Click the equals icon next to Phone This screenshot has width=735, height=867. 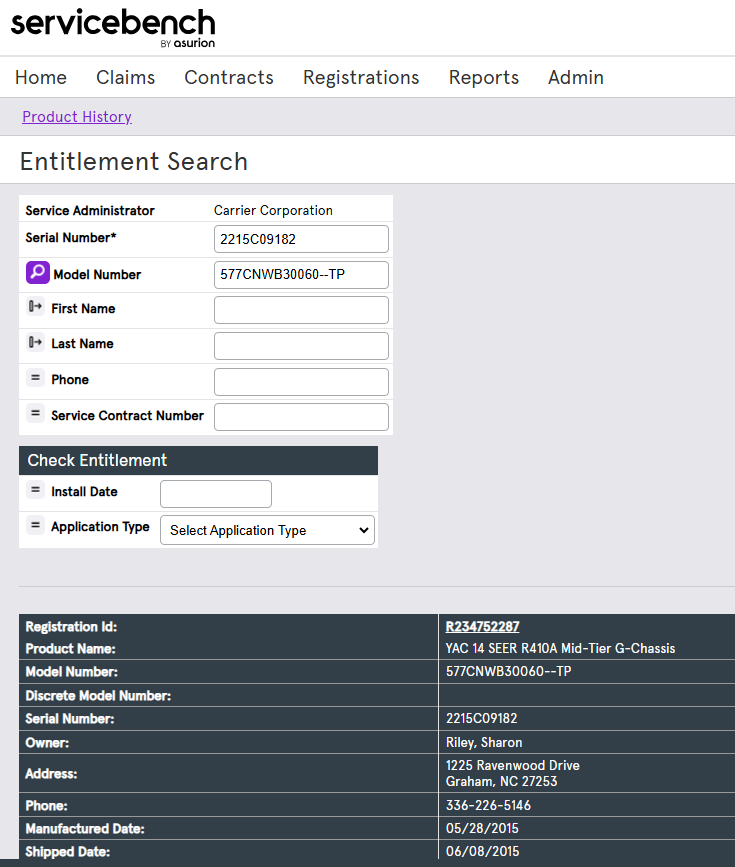[34, 381]
